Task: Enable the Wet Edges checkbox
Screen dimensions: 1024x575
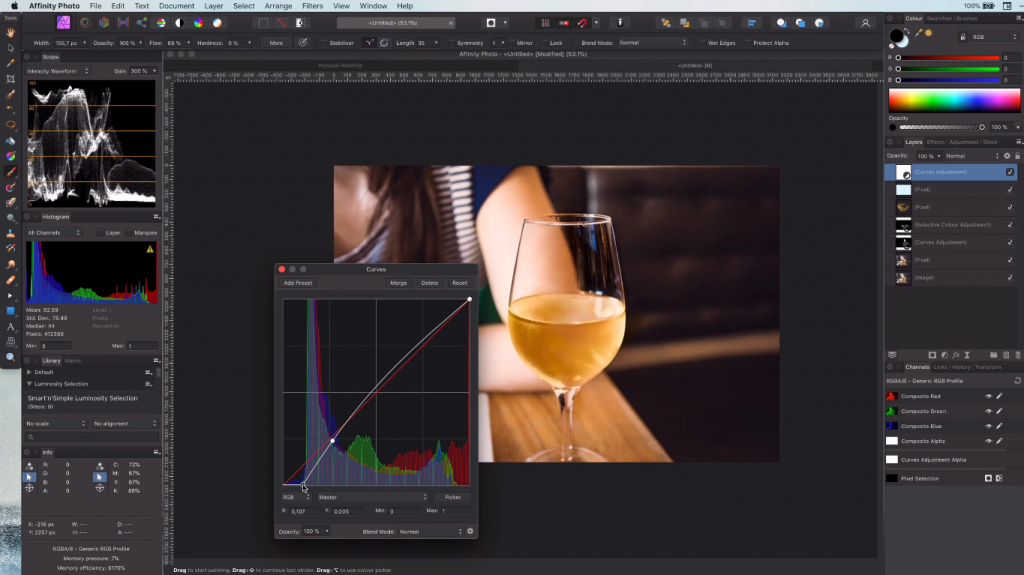Action: [702, 43]
